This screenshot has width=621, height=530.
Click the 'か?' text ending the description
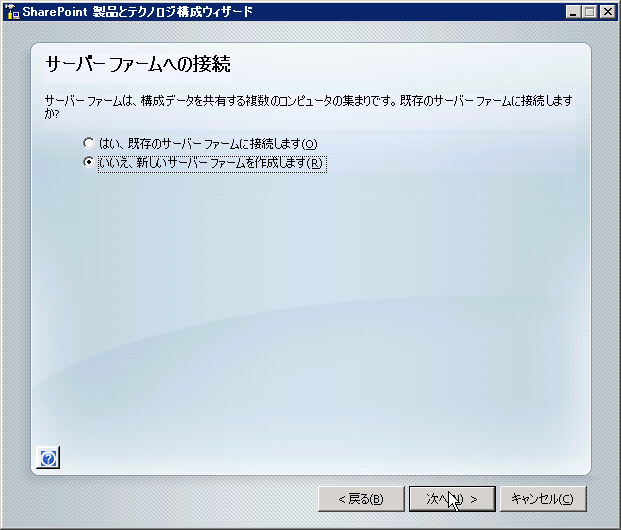click(x=51, y=113)
